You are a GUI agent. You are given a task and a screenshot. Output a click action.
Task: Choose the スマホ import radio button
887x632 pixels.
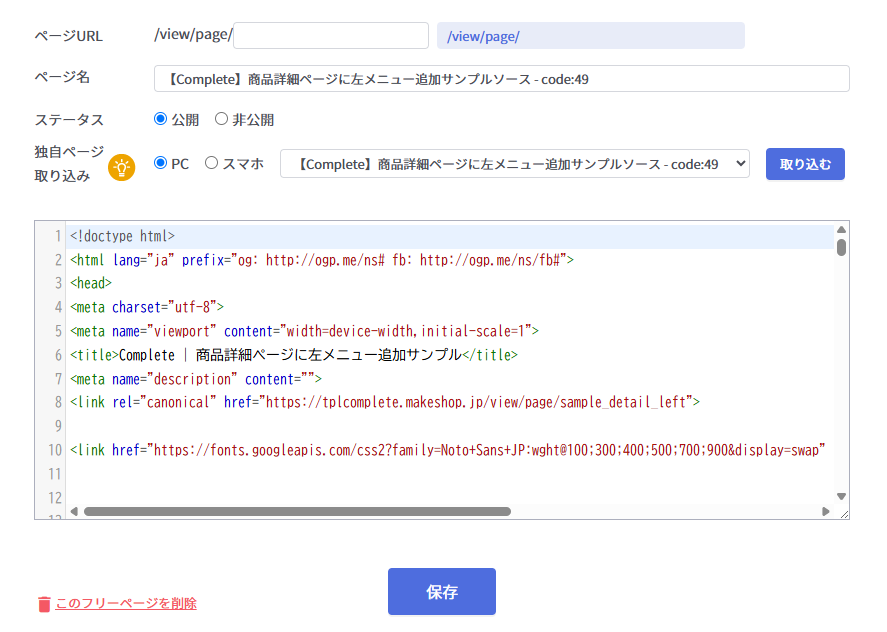[x=212, y=163]
